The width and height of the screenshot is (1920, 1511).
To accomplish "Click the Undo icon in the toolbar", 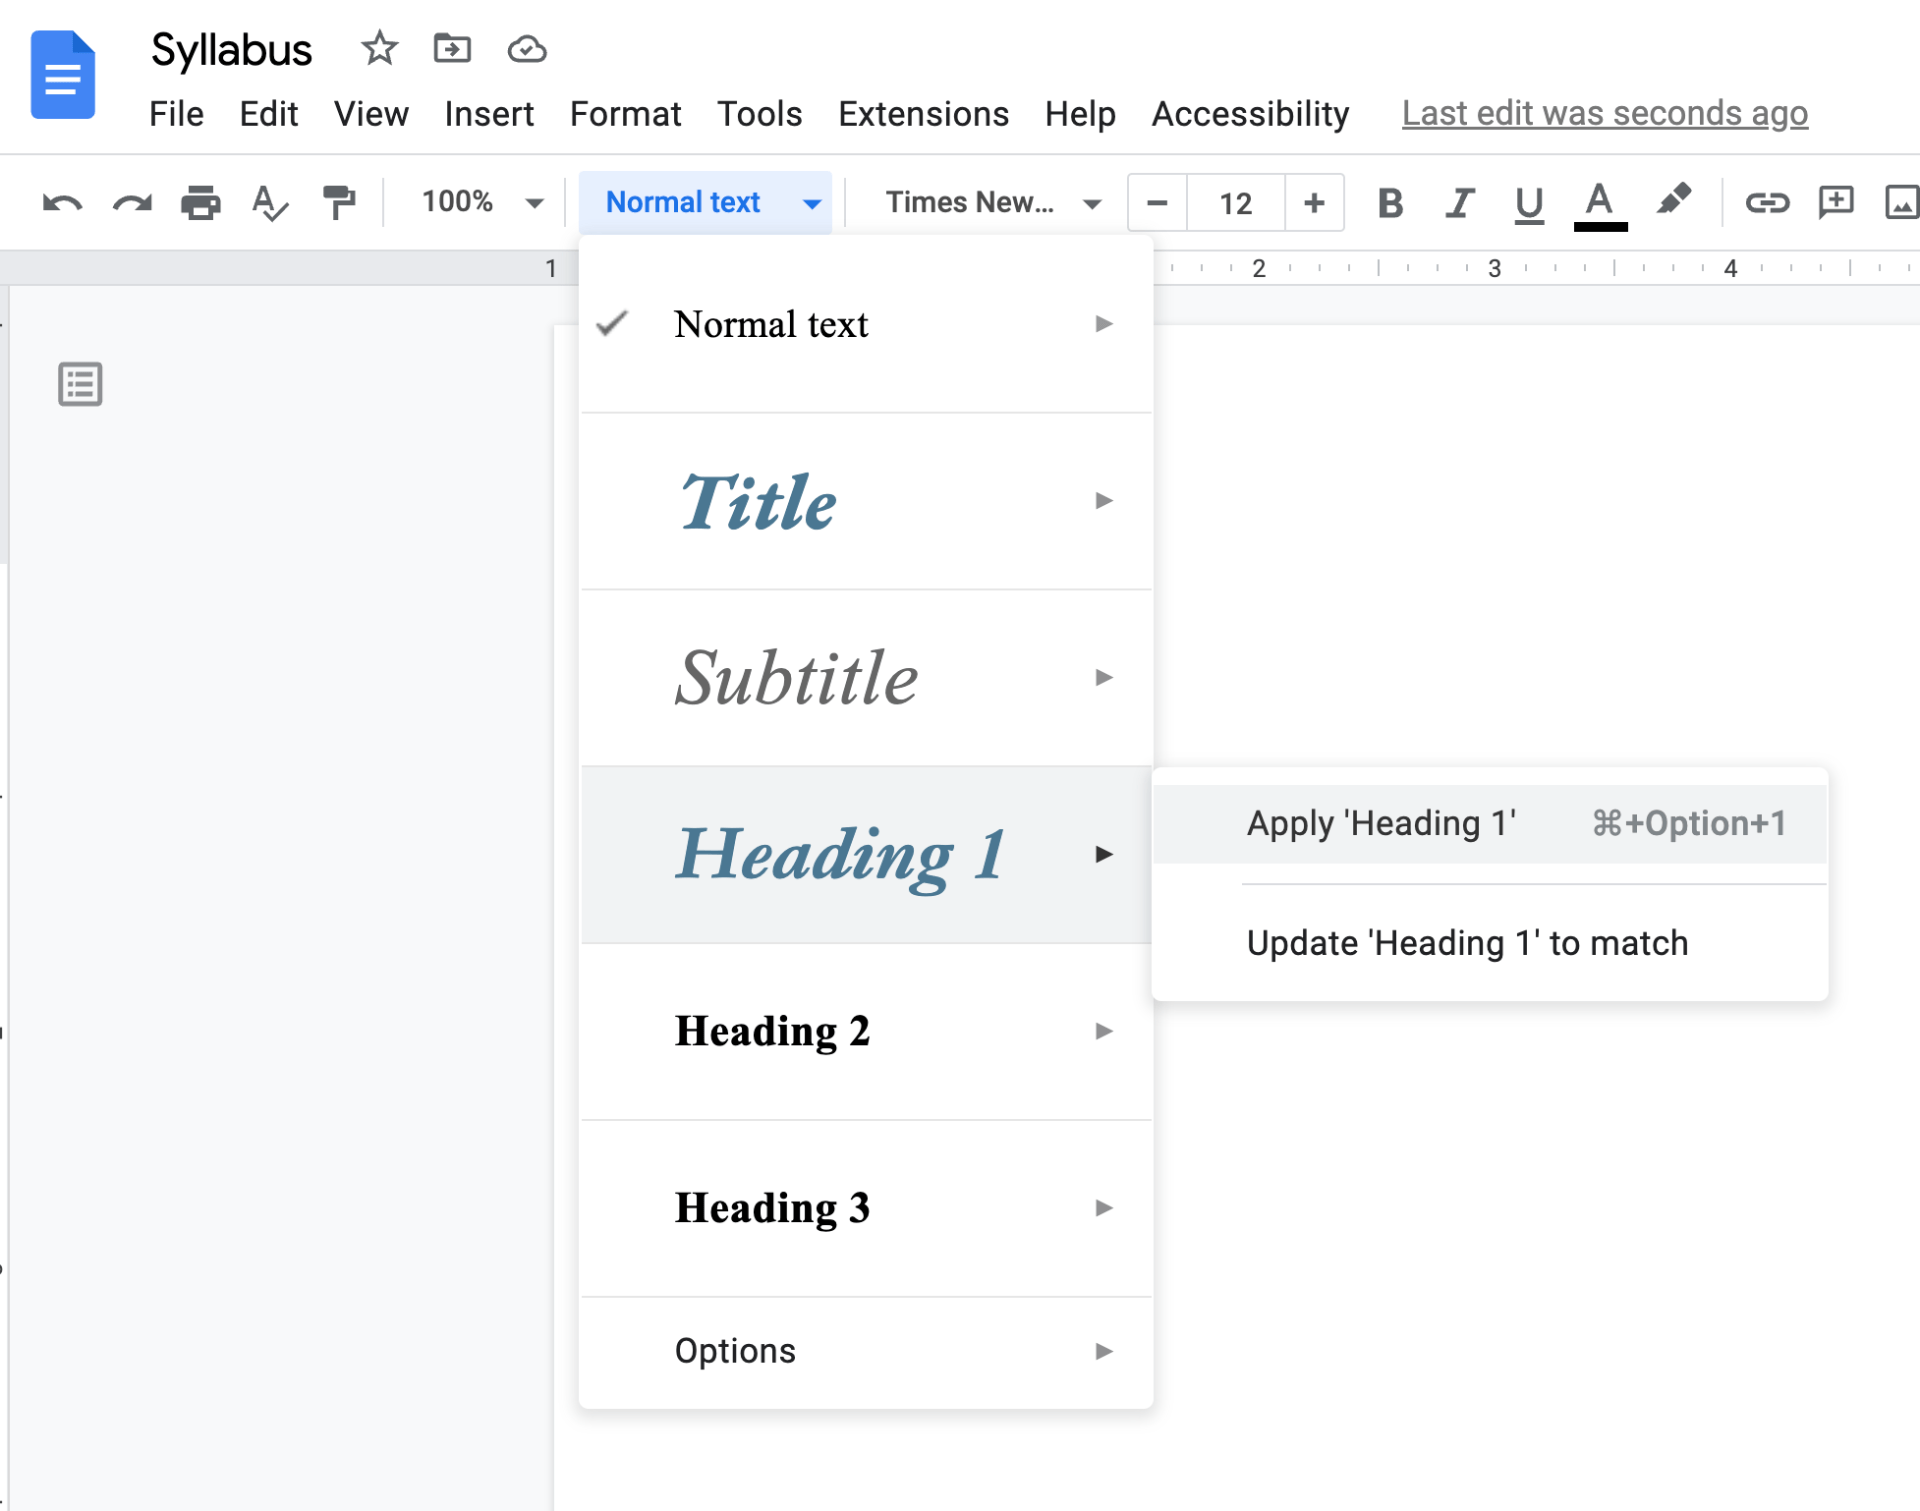I will [60, 202].
